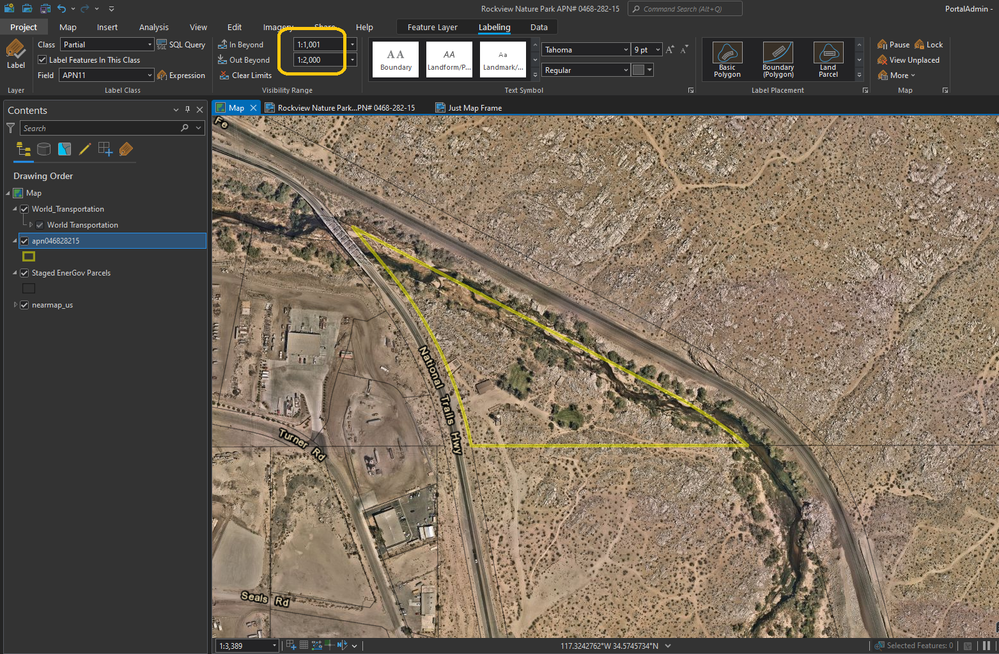Hide the Staged EnerGov Parcels layer
Screen dimensions: 999x654
coord(25,273)
